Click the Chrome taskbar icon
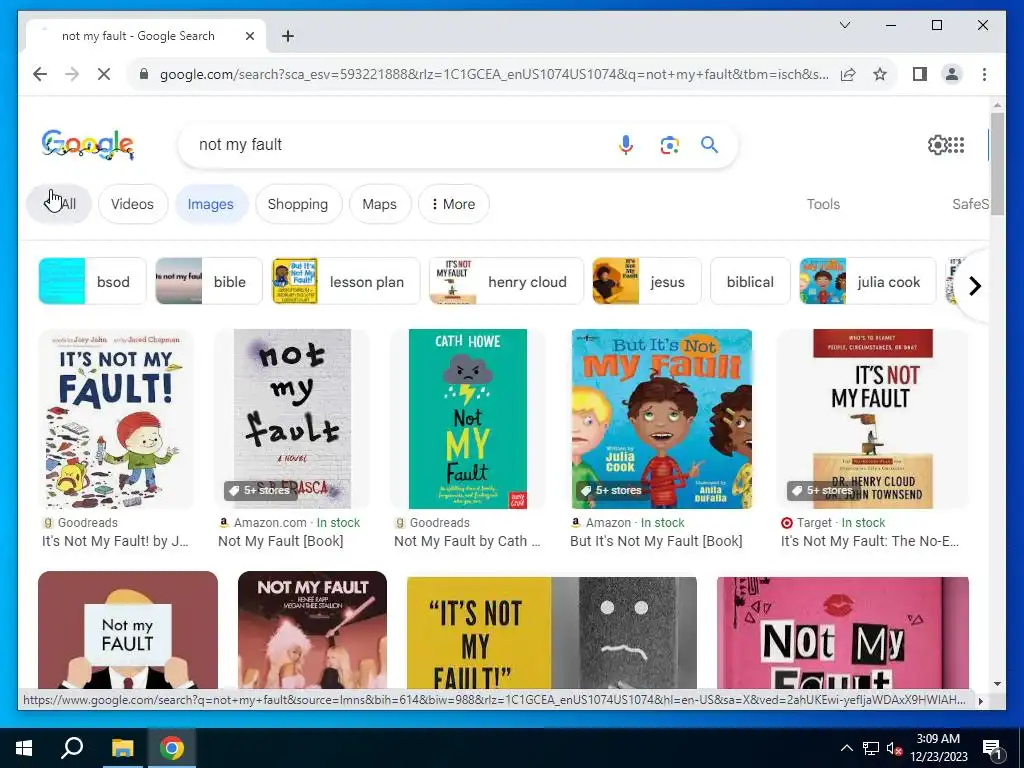The width and height of the screenshot is (1024, 768). click(x=172, y=748)
